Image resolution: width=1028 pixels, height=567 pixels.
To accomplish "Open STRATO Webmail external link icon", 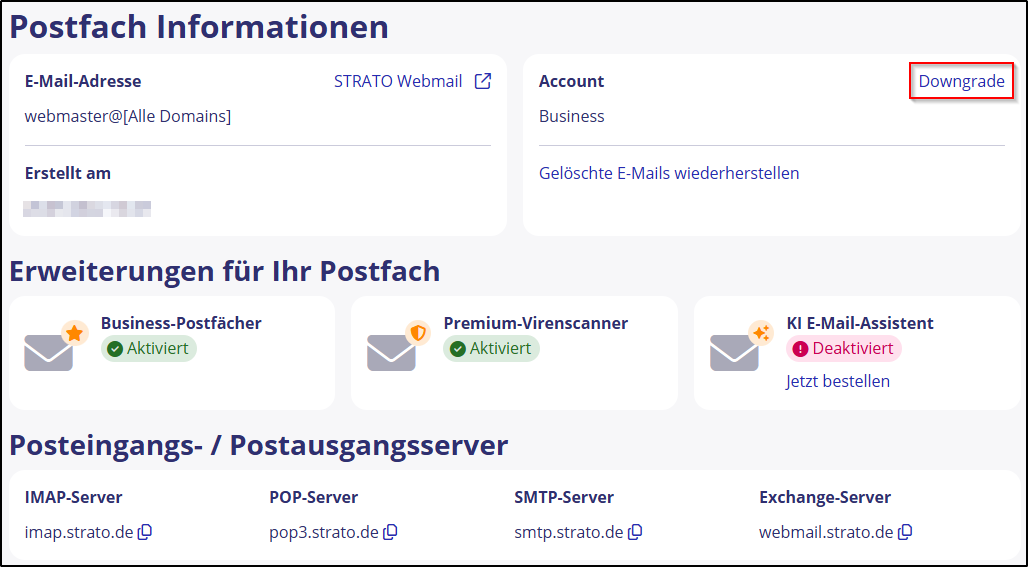I will pyautogui.click(x=483, y=81).
